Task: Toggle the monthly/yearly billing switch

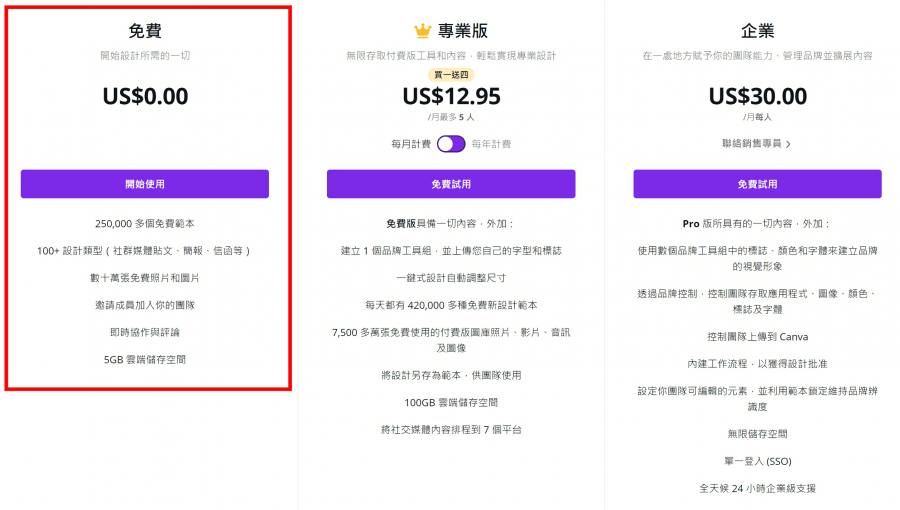Action: click(x=451, y=144)
